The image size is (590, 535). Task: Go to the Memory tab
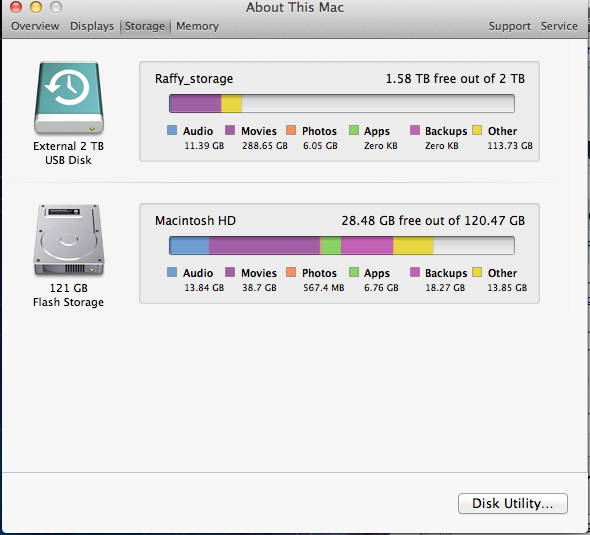tap(197, 26)
